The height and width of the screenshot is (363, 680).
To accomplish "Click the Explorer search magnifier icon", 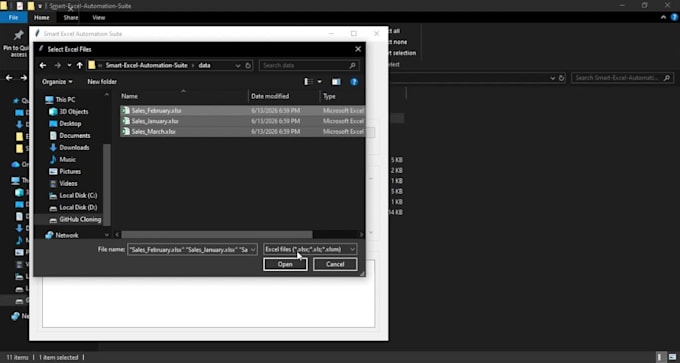I will point(667,78).
